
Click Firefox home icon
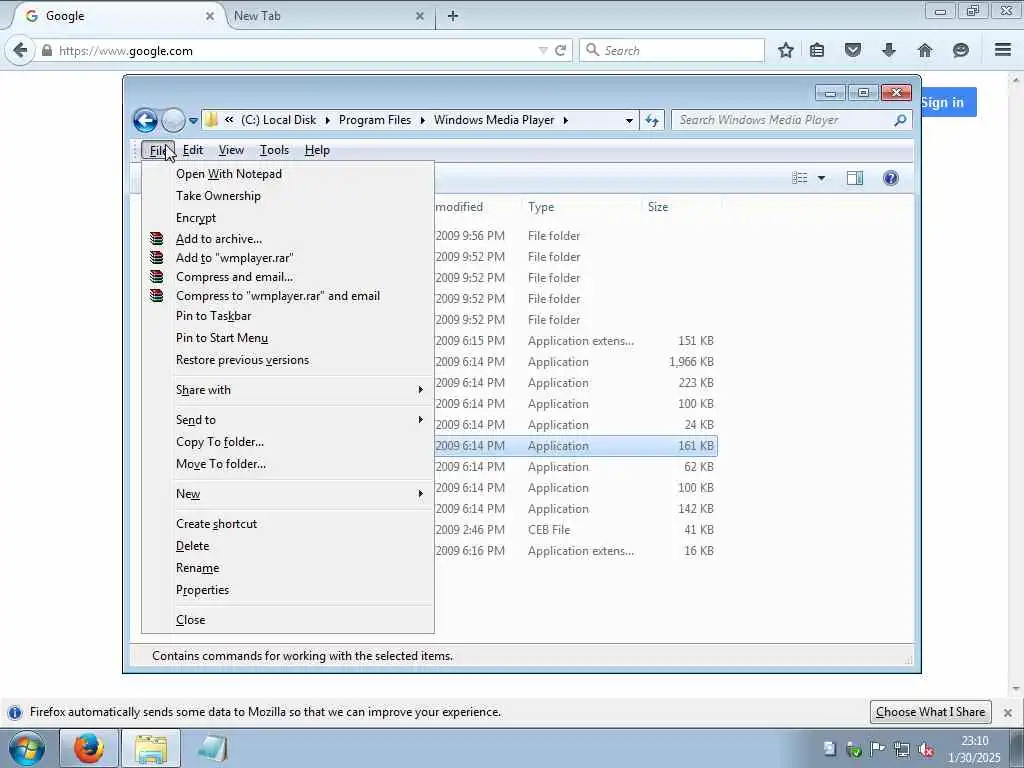(x=925, y=50)
